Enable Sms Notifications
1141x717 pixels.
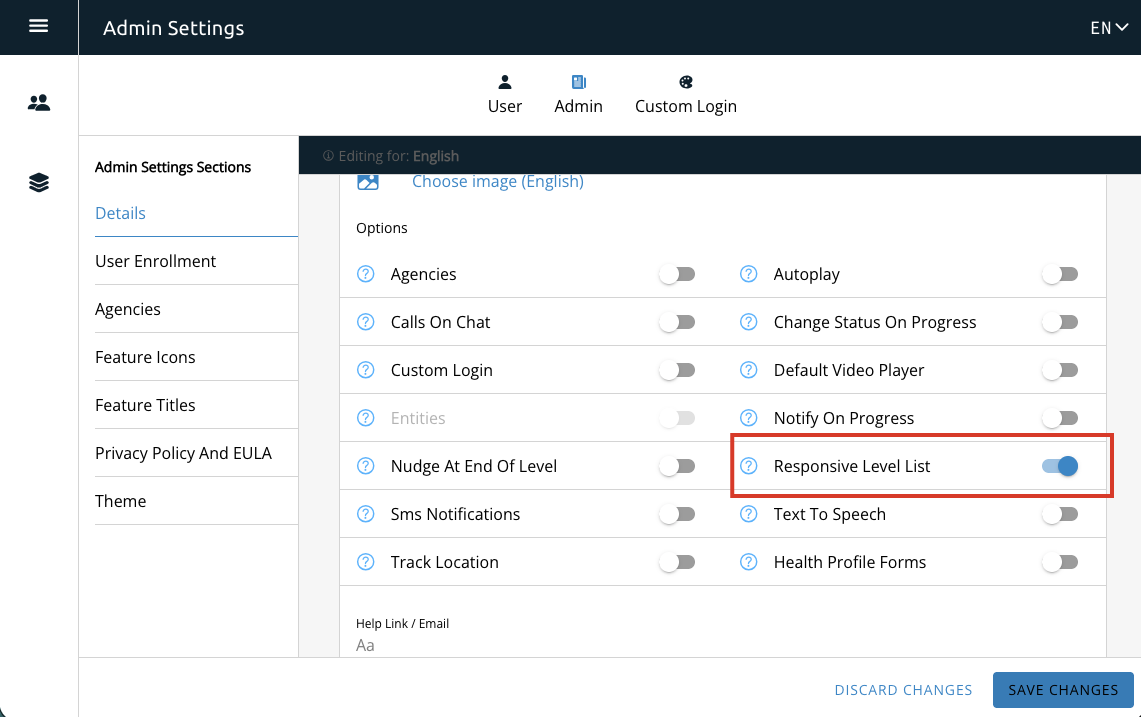click(x=677, y=514)
